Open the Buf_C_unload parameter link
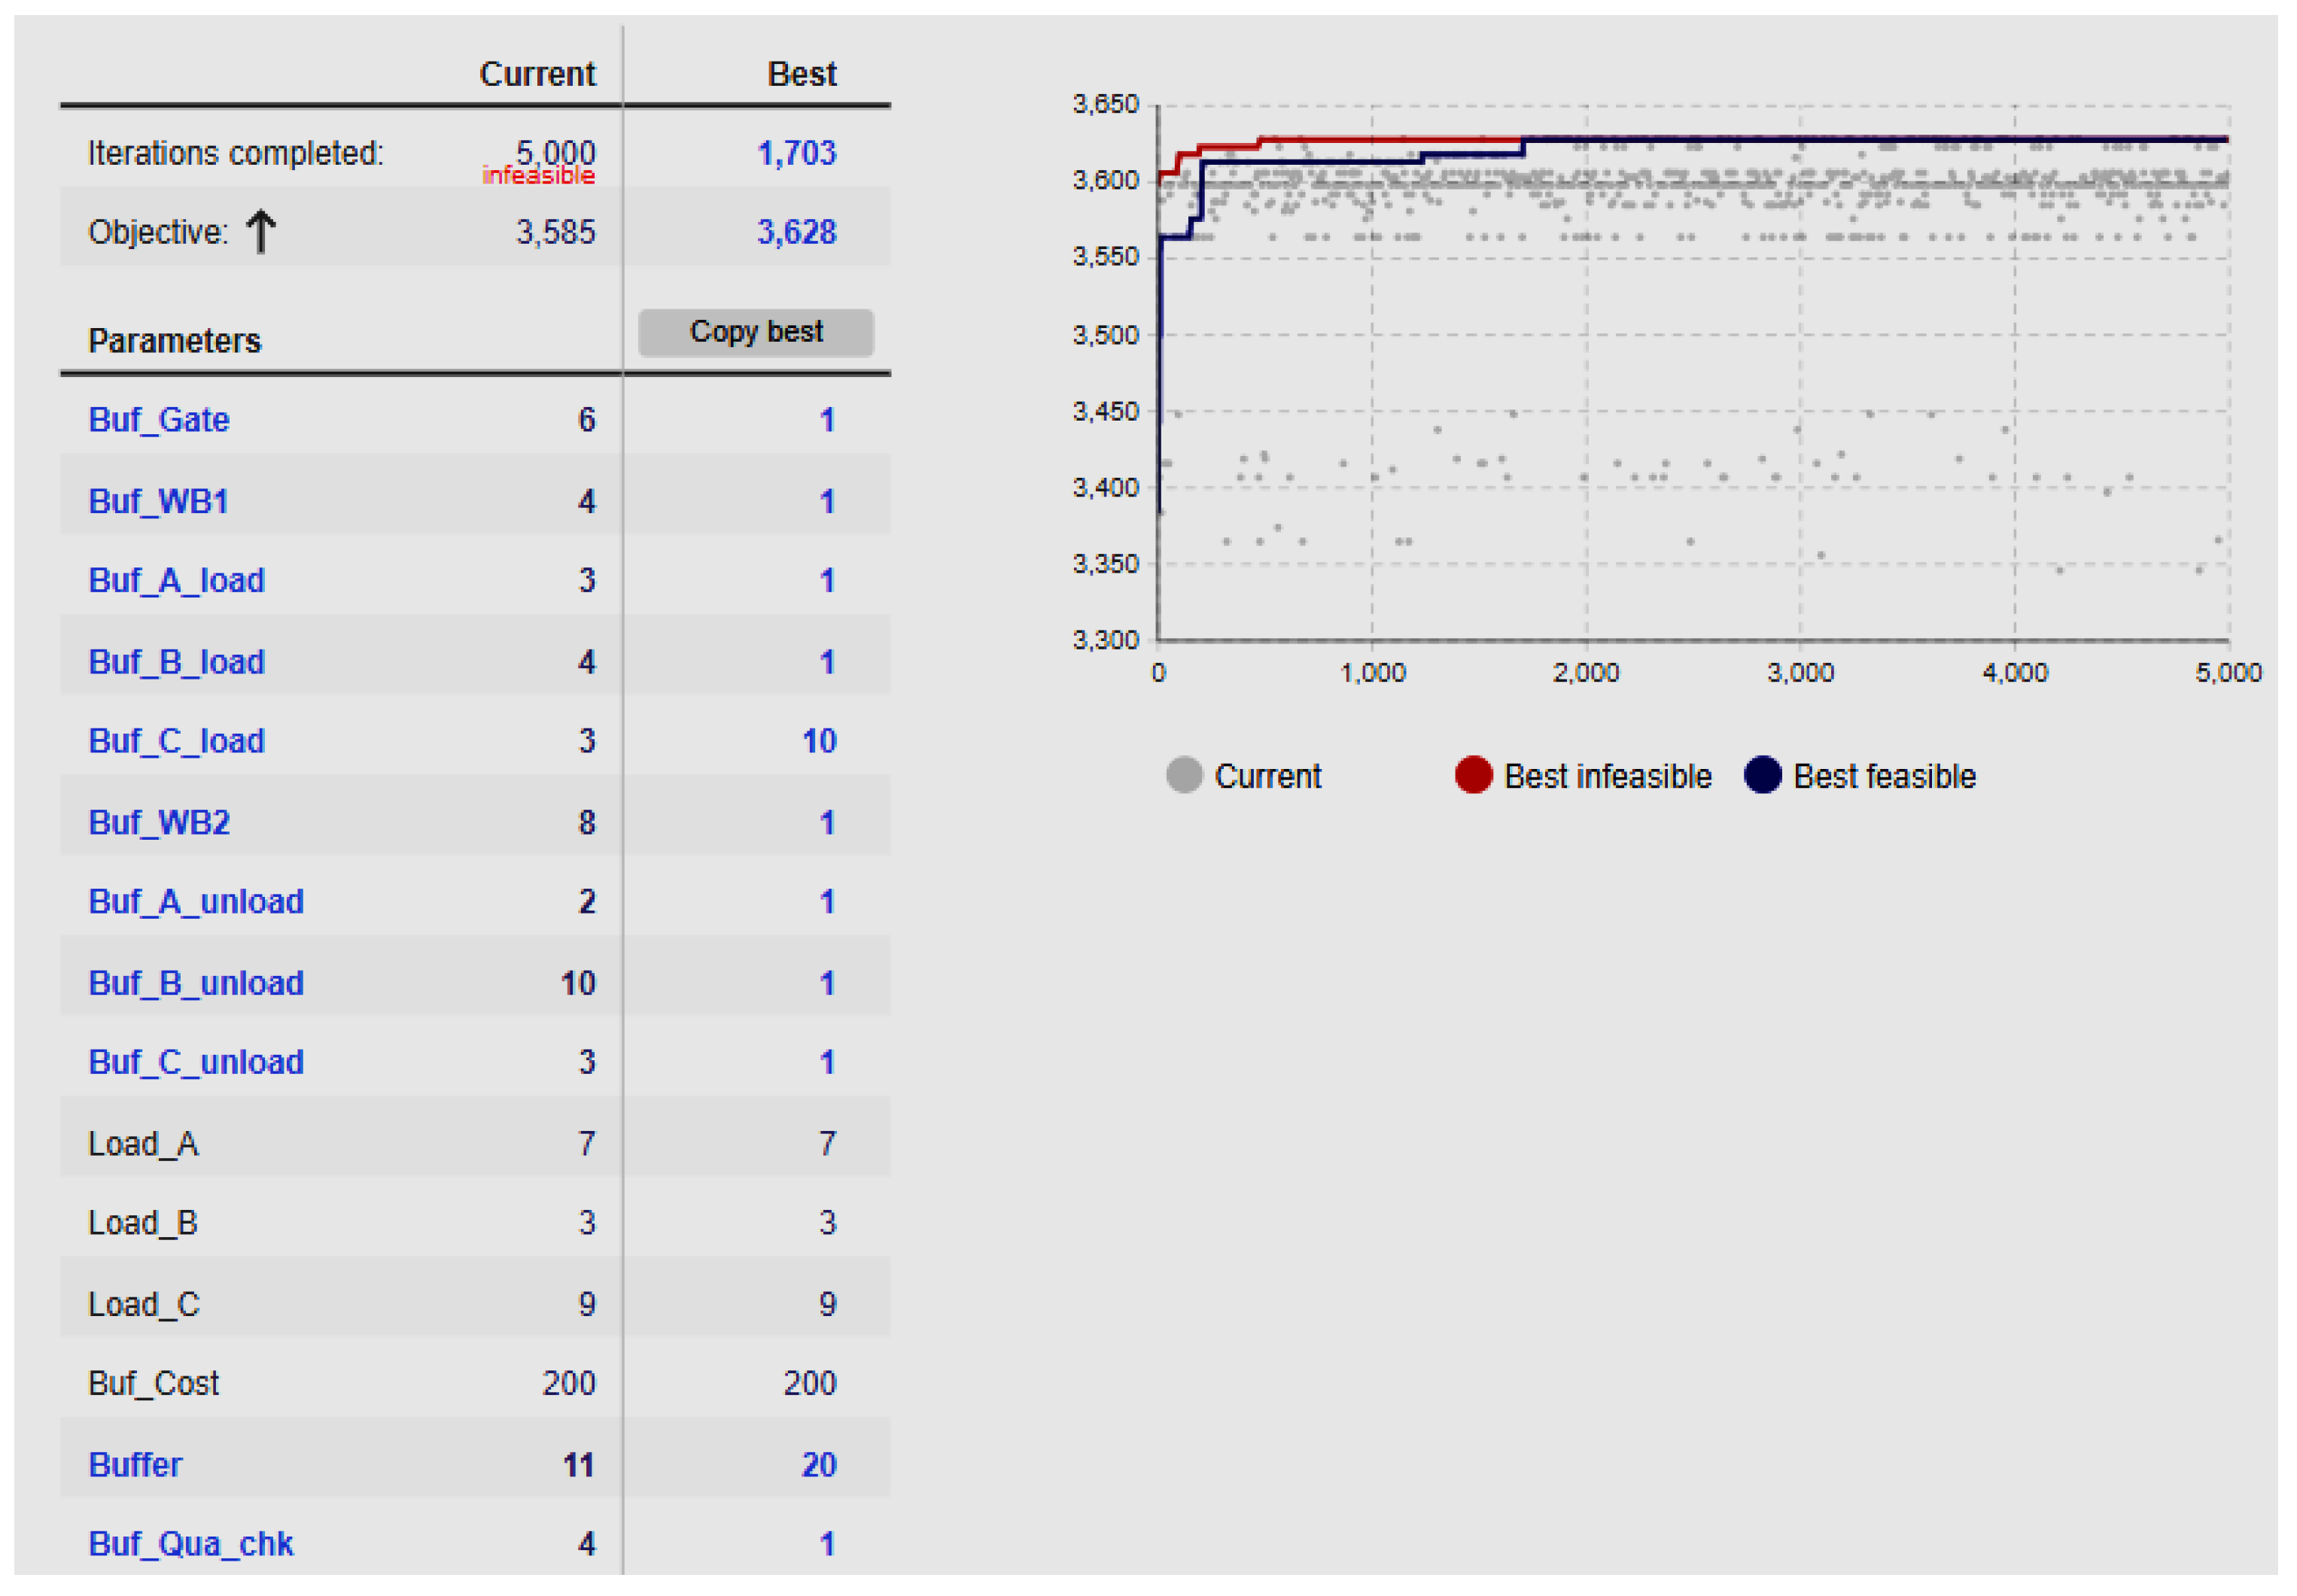 tap(195, 1063)
